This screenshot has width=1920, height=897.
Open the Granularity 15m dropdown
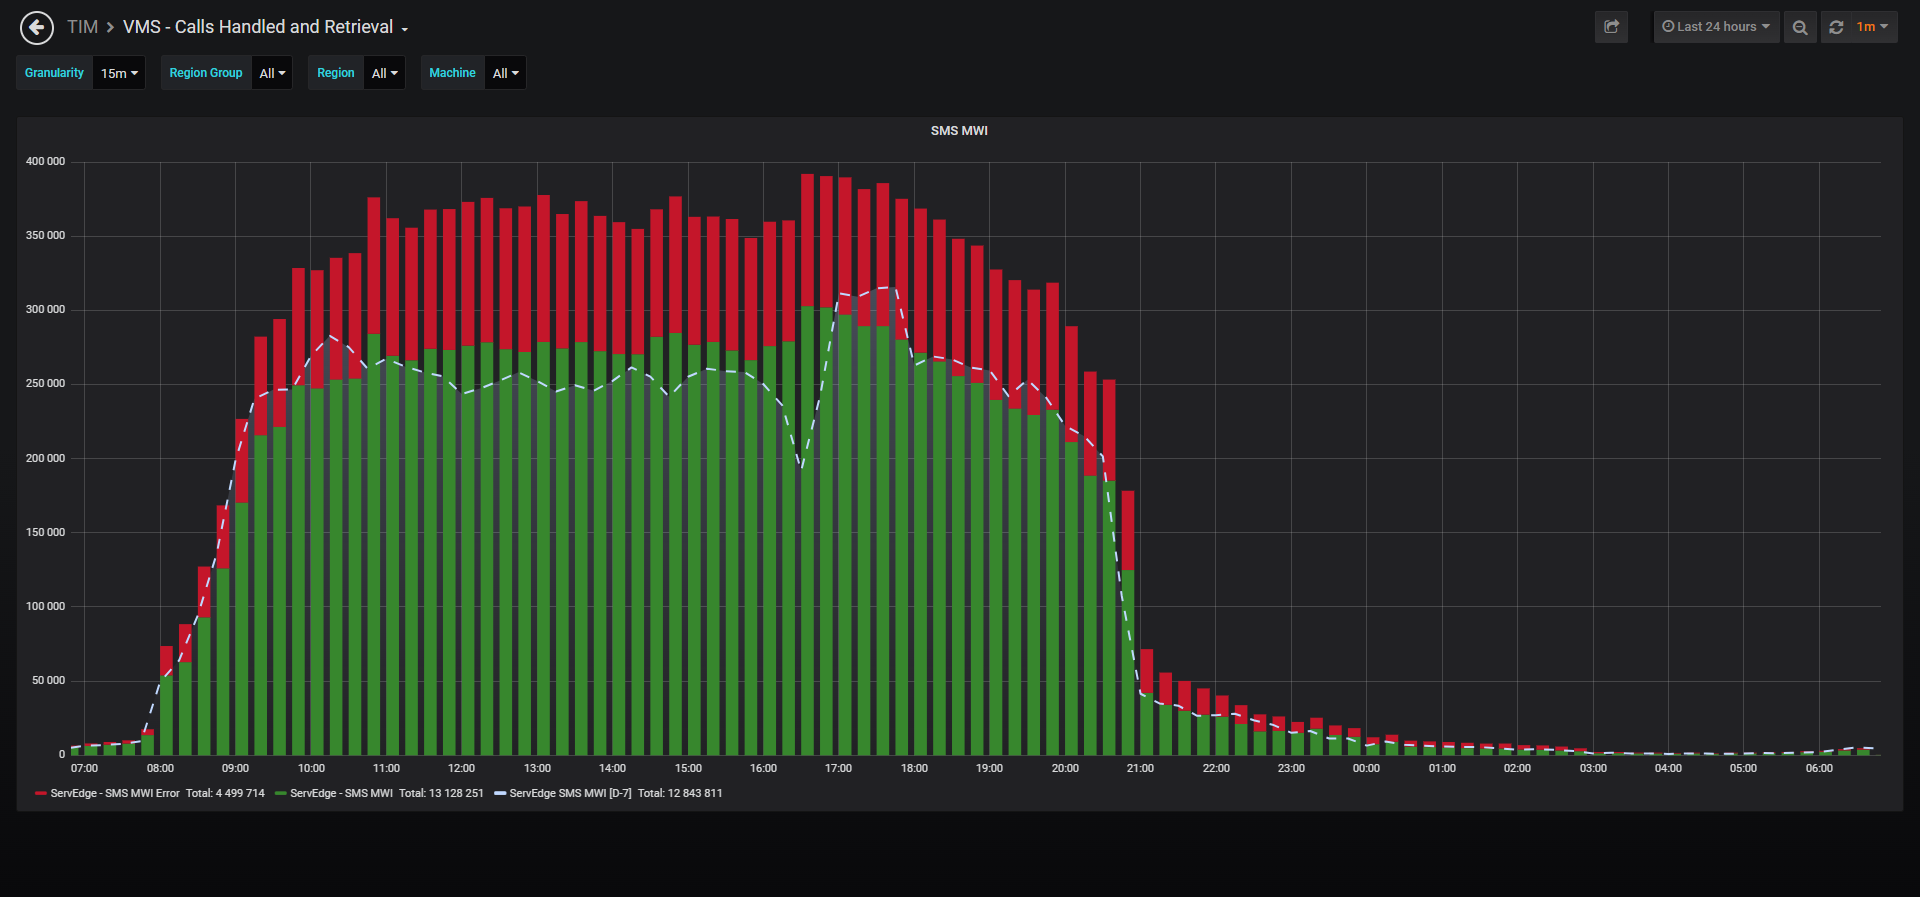[119, 73]
